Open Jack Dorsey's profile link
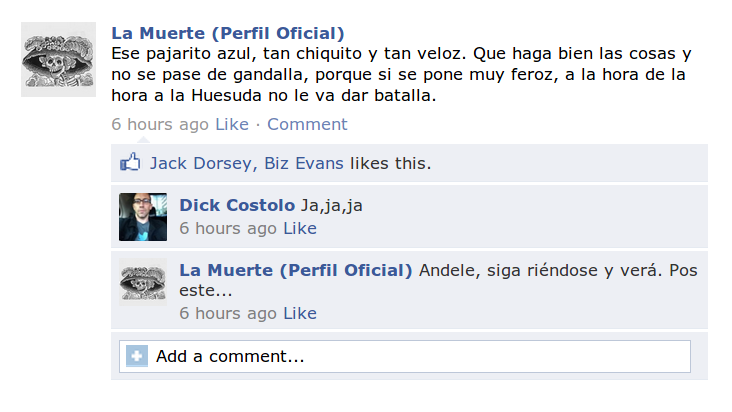The height and width of the screenshot is (412, 732). tap(201, 163)
